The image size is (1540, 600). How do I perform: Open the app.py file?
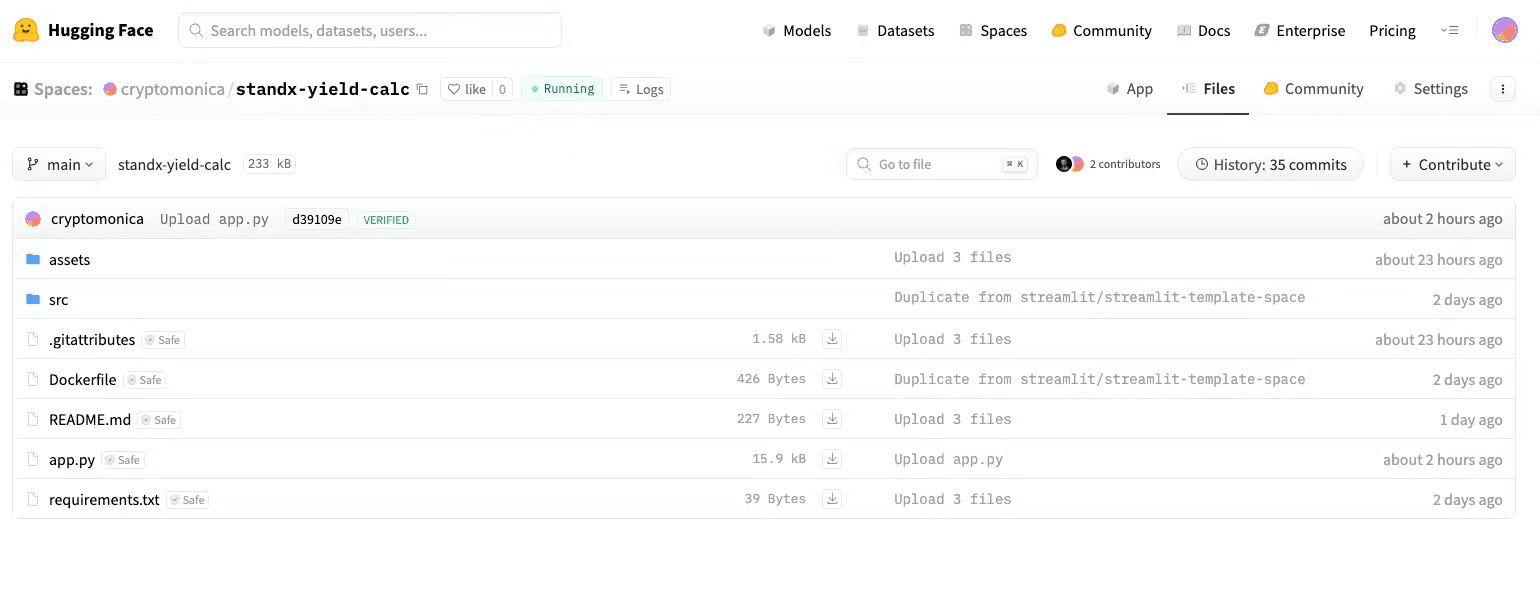(x=72, y=459)
